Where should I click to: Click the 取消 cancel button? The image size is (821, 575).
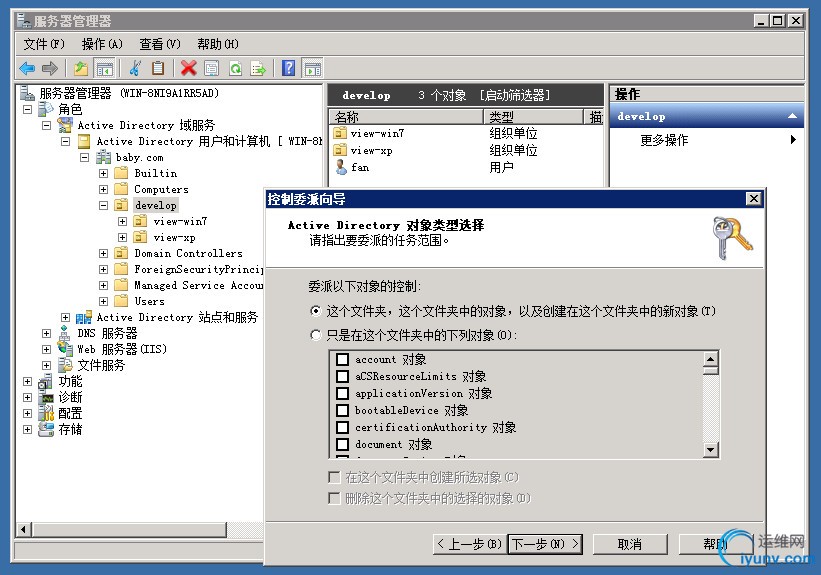tap(630, 544)
